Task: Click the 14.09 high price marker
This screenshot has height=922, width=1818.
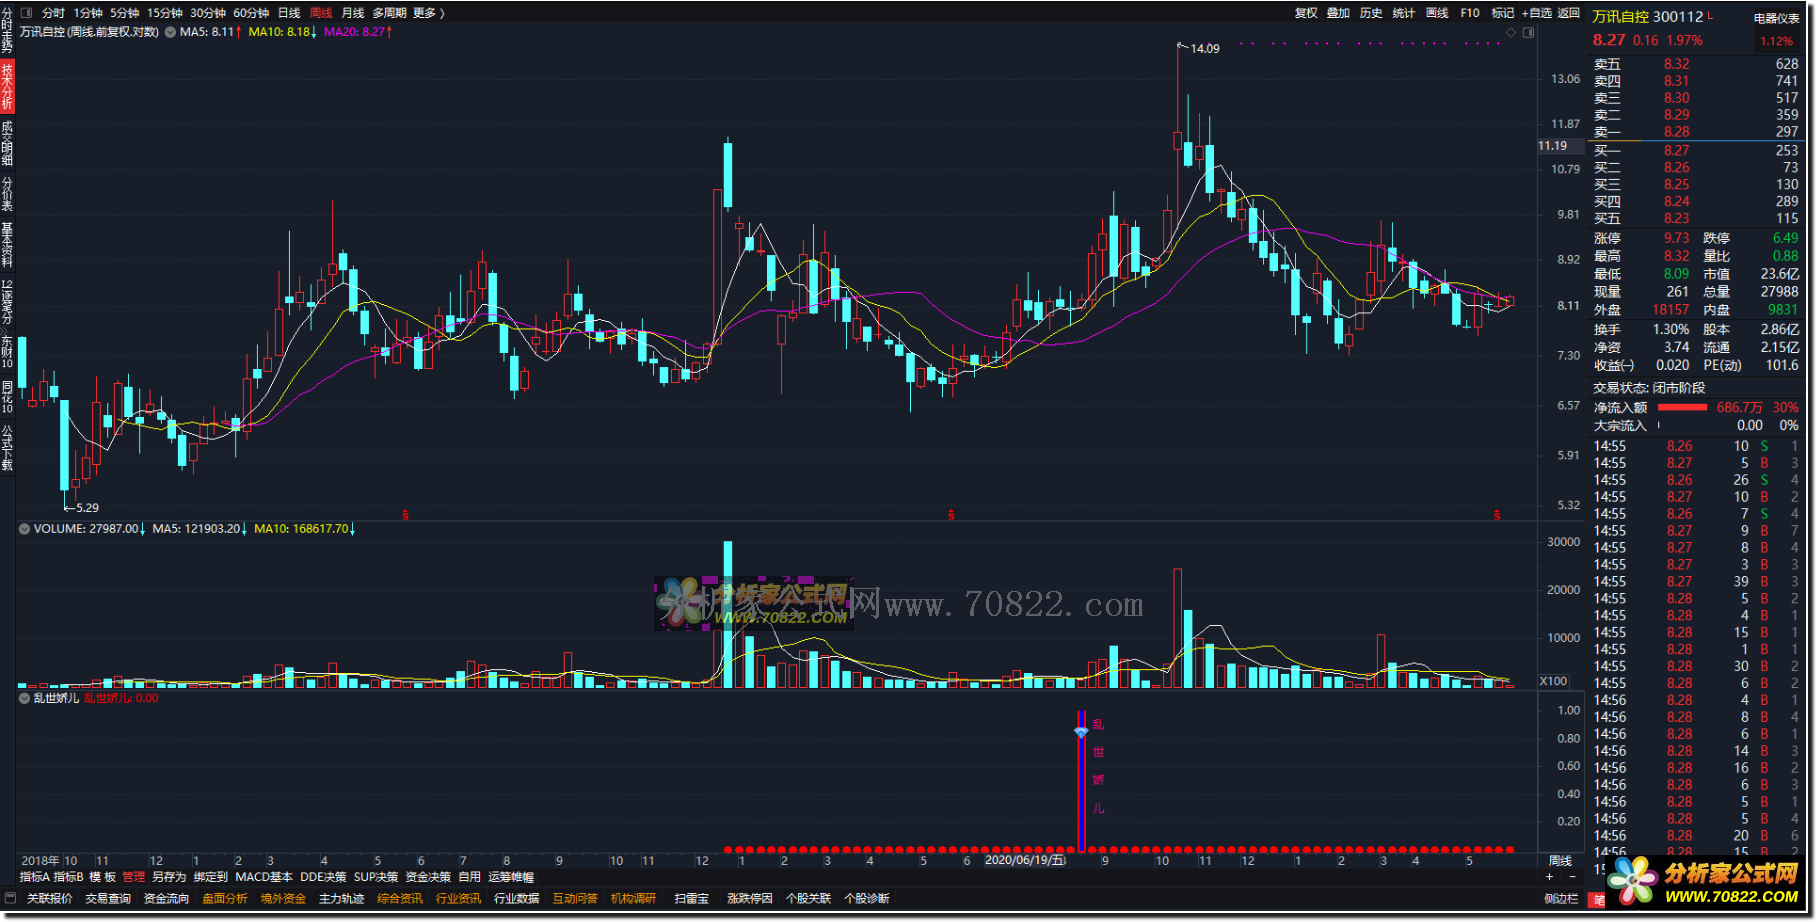Action: [1204, 48]
